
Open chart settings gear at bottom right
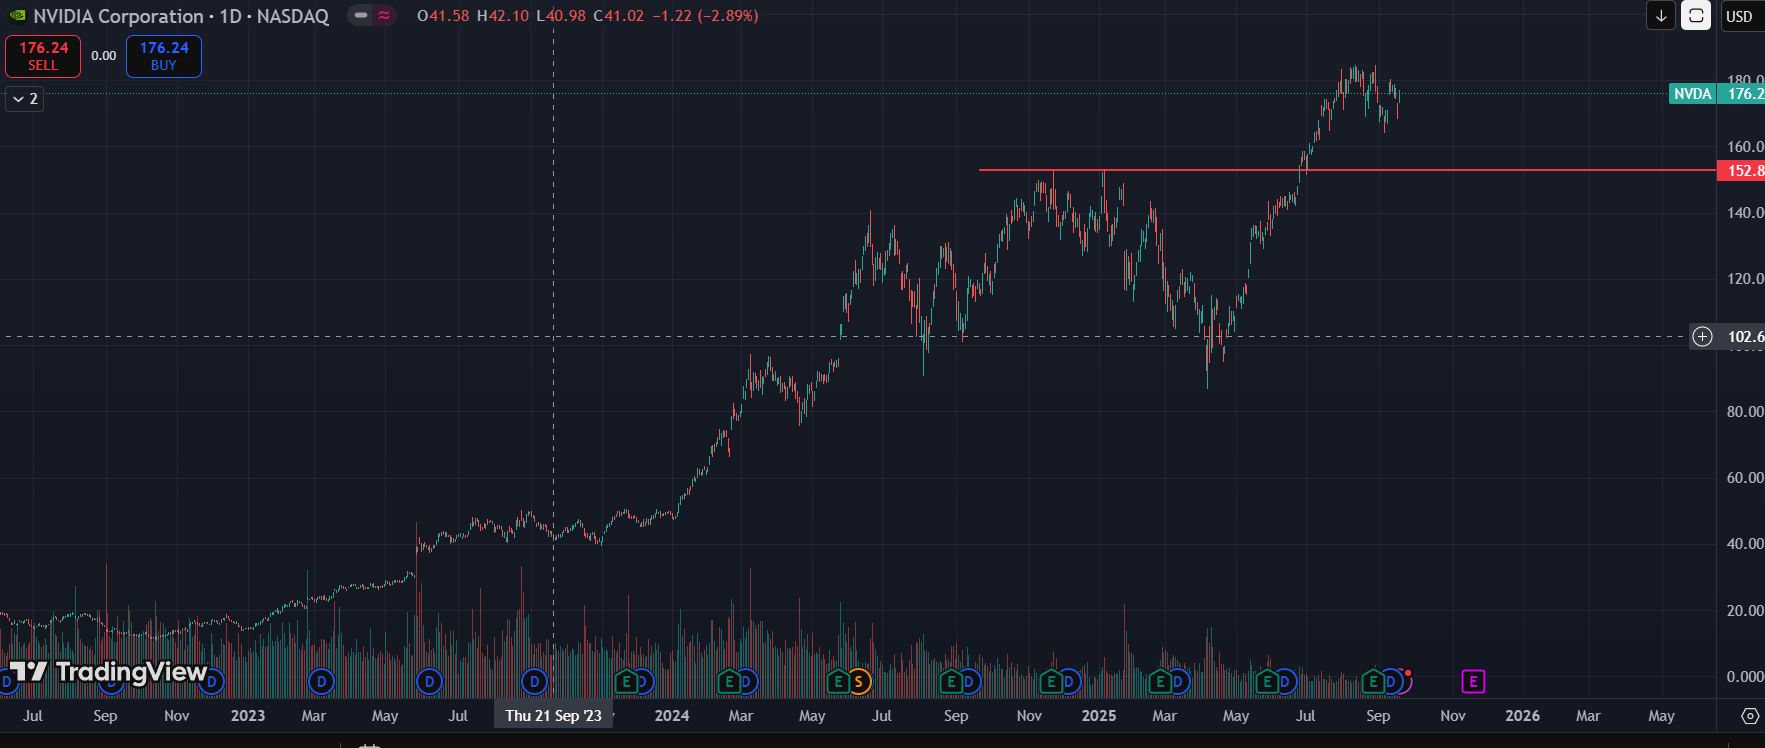pyautogui.click(x=1750, y=716)
